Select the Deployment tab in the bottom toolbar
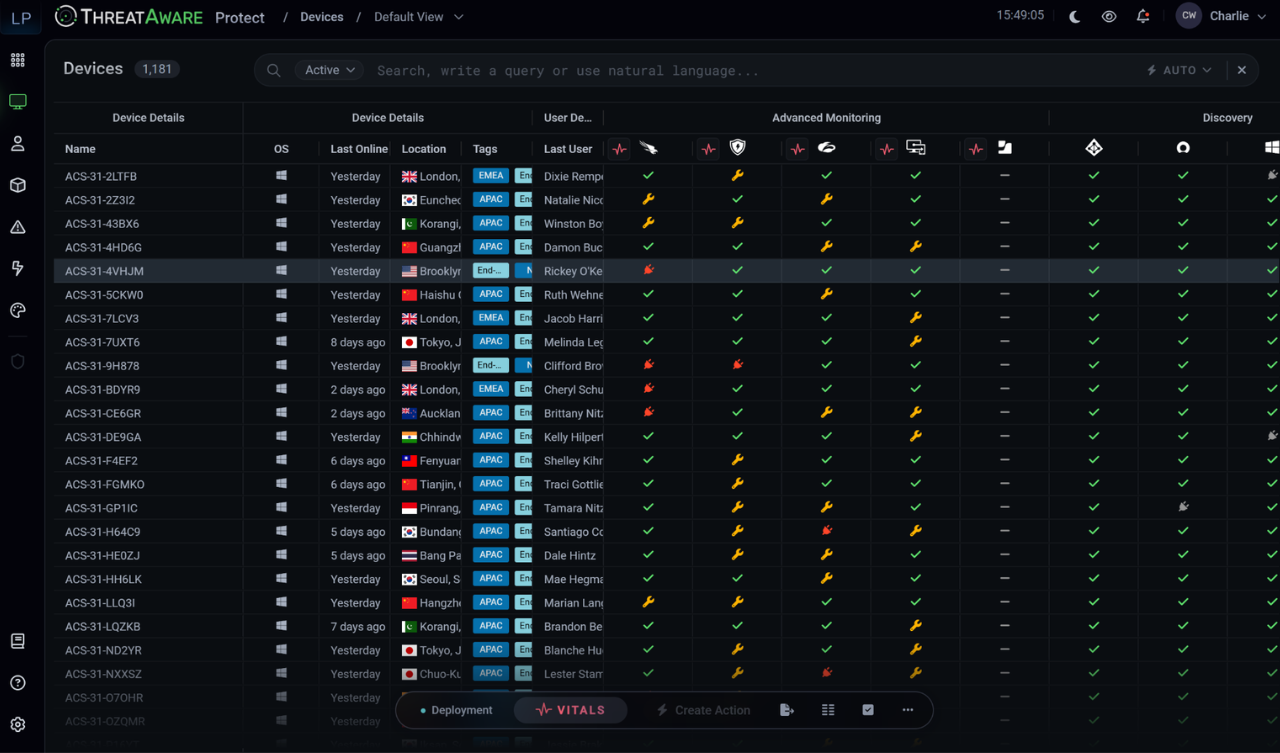Image resolution: width=1280 pixels, height=753 pixels. [x=456, y=710]
